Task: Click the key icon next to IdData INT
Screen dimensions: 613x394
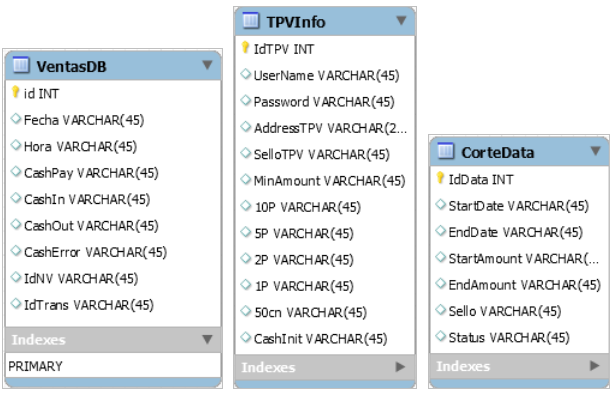Action: [440, 178]
